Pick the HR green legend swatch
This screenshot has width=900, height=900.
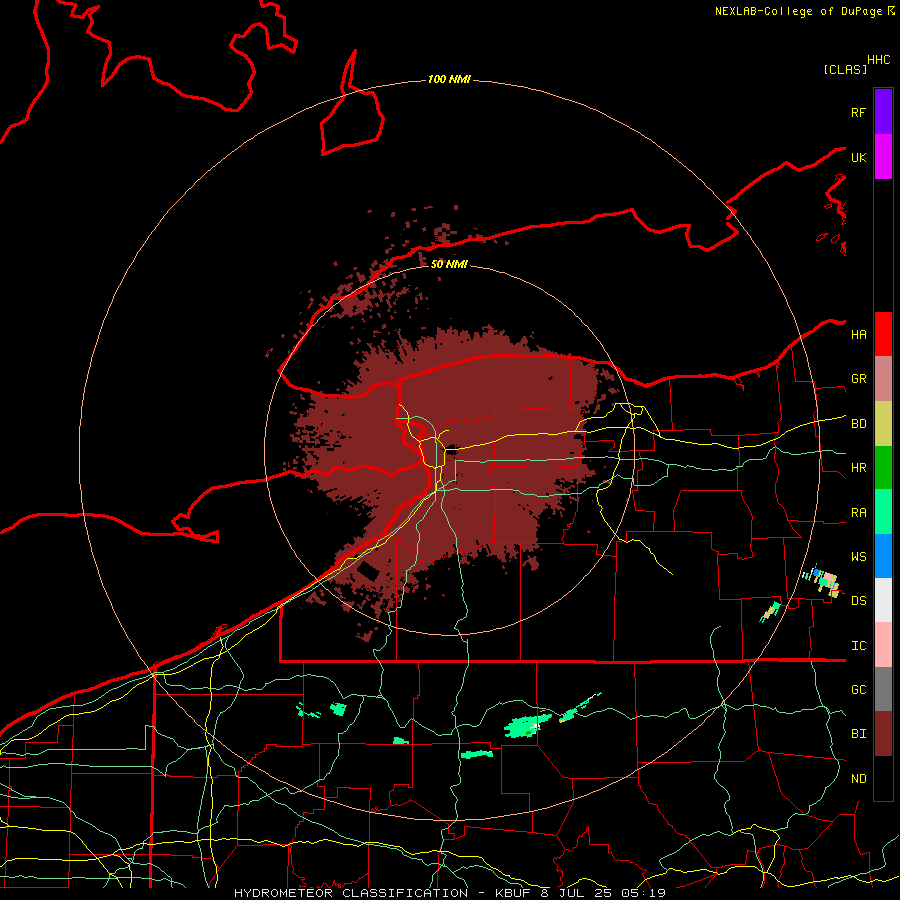883,467
